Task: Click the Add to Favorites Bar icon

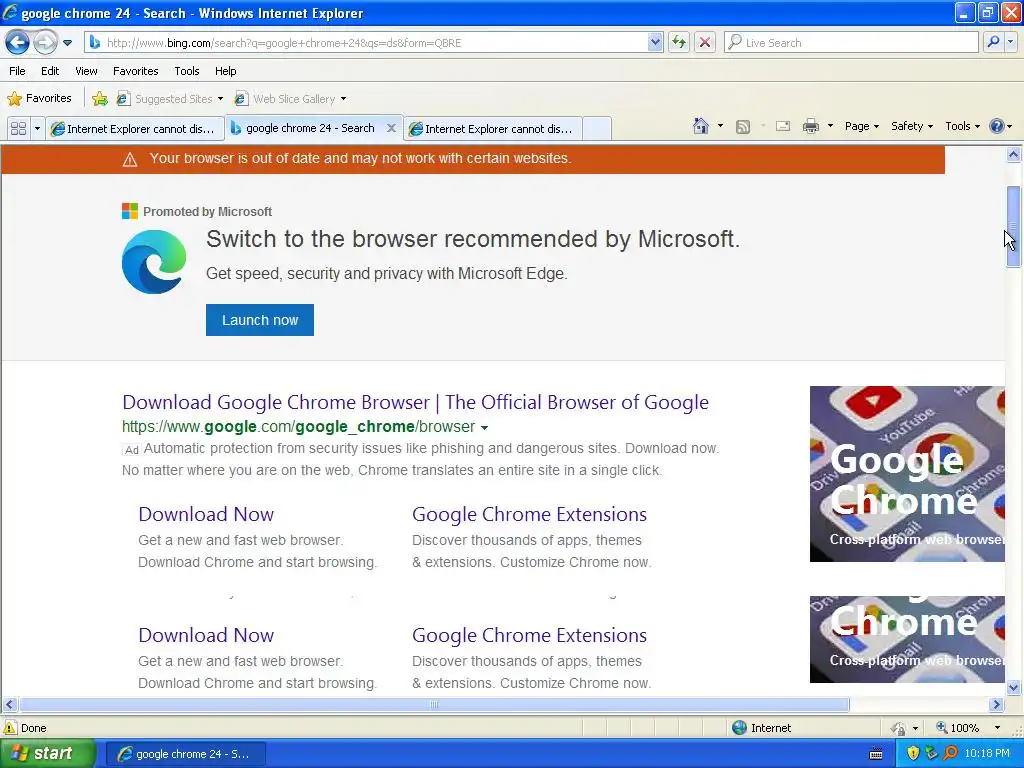Action: coord(100,99)
